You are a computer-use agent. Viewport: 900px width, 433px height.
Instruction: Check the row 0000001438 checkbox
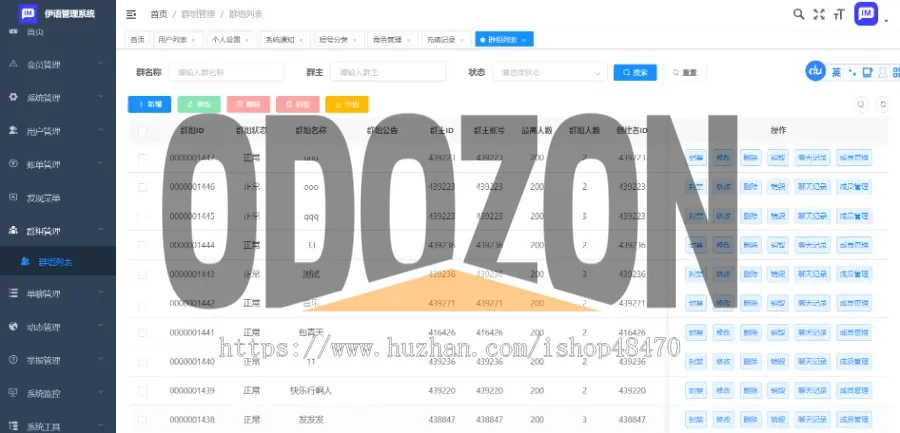coord(142,420)
